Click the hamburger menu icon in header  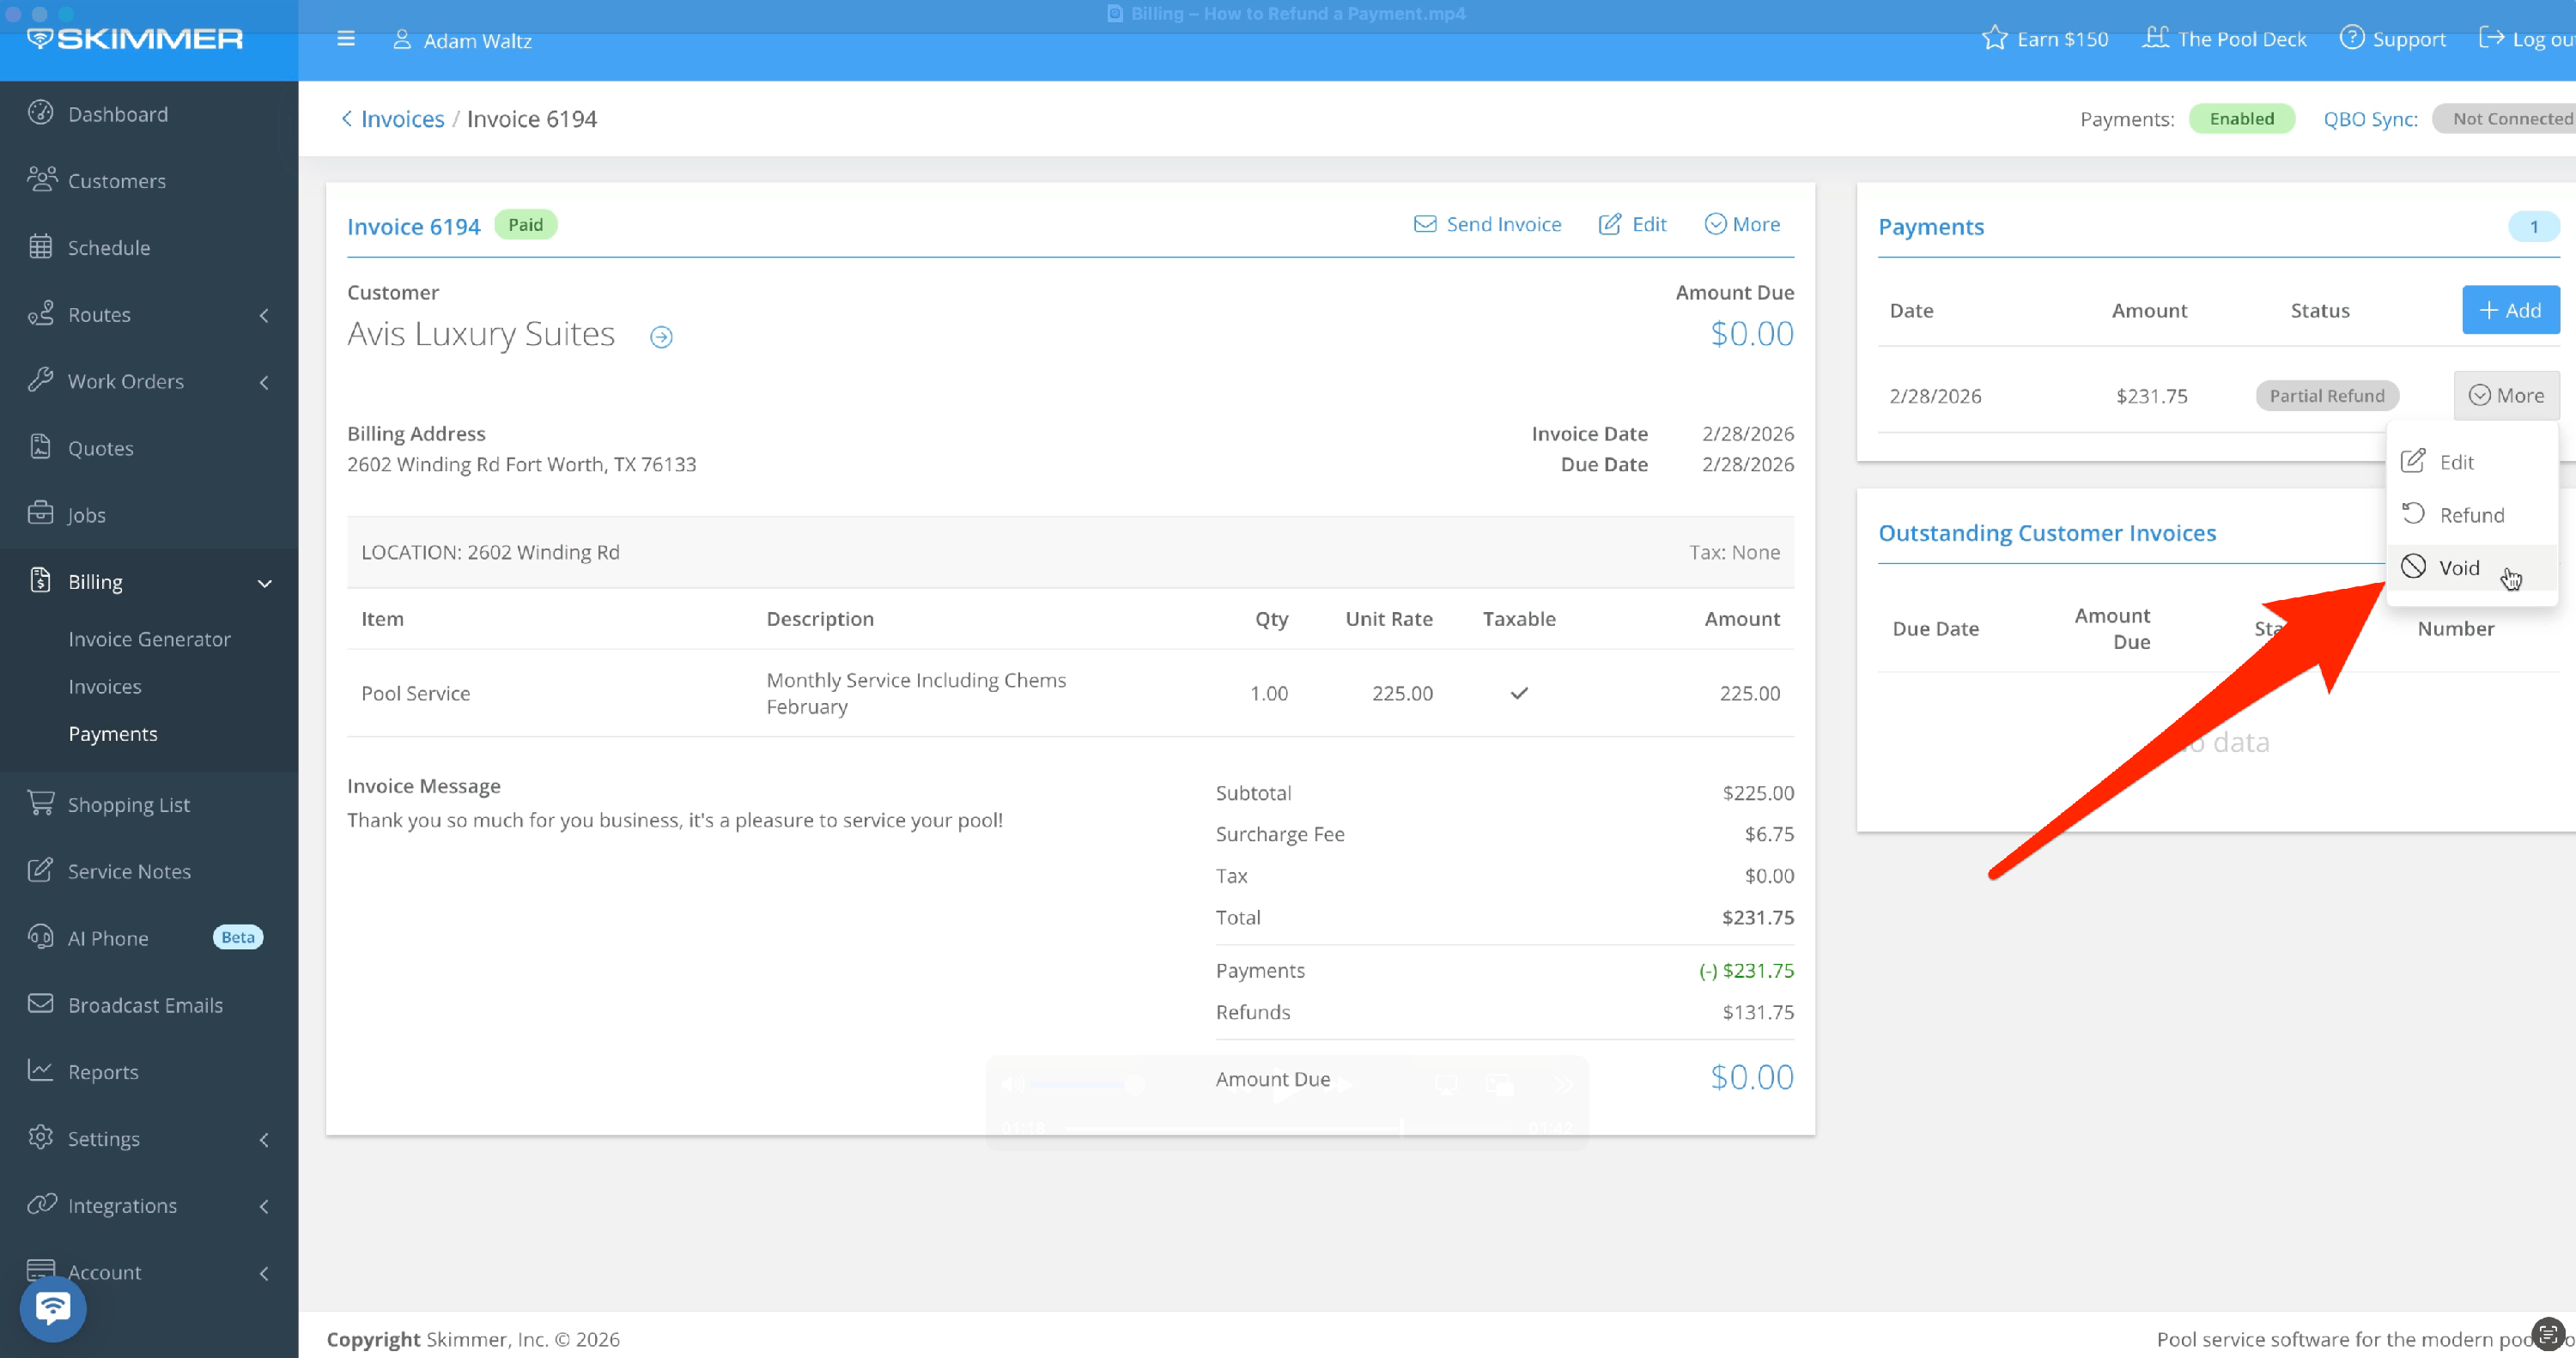click(346, 39)
